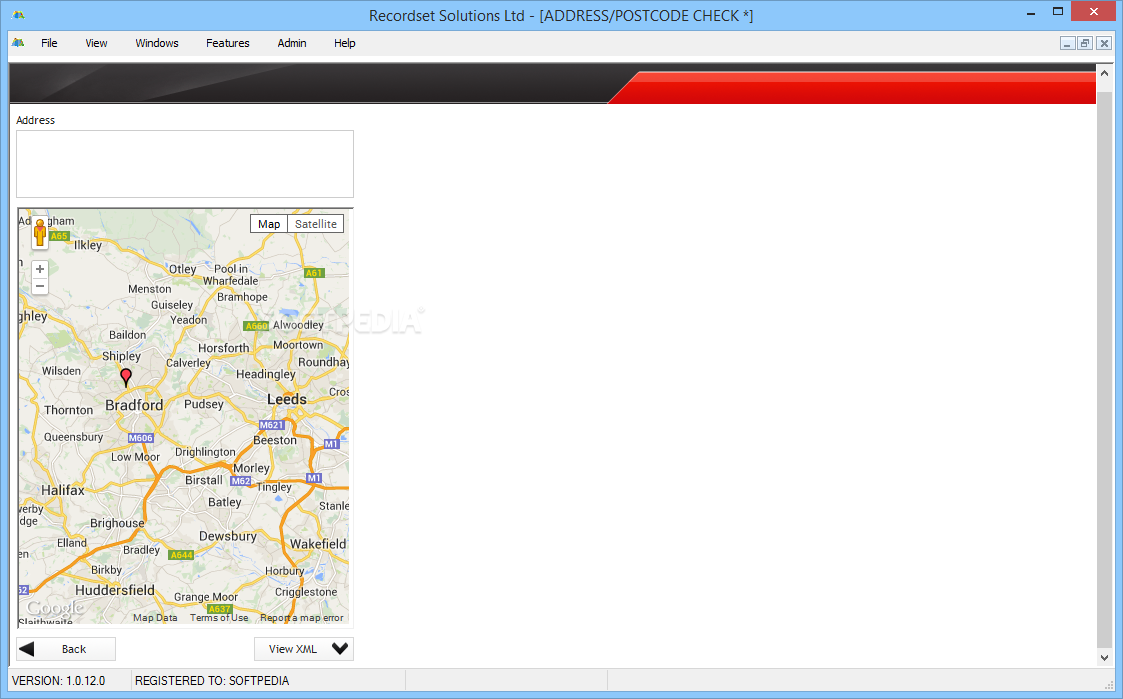The image size is (1123, 699).
Task: Click VERSION: 1.0.12.0 in status bar
Action: [x=59, y=680]
